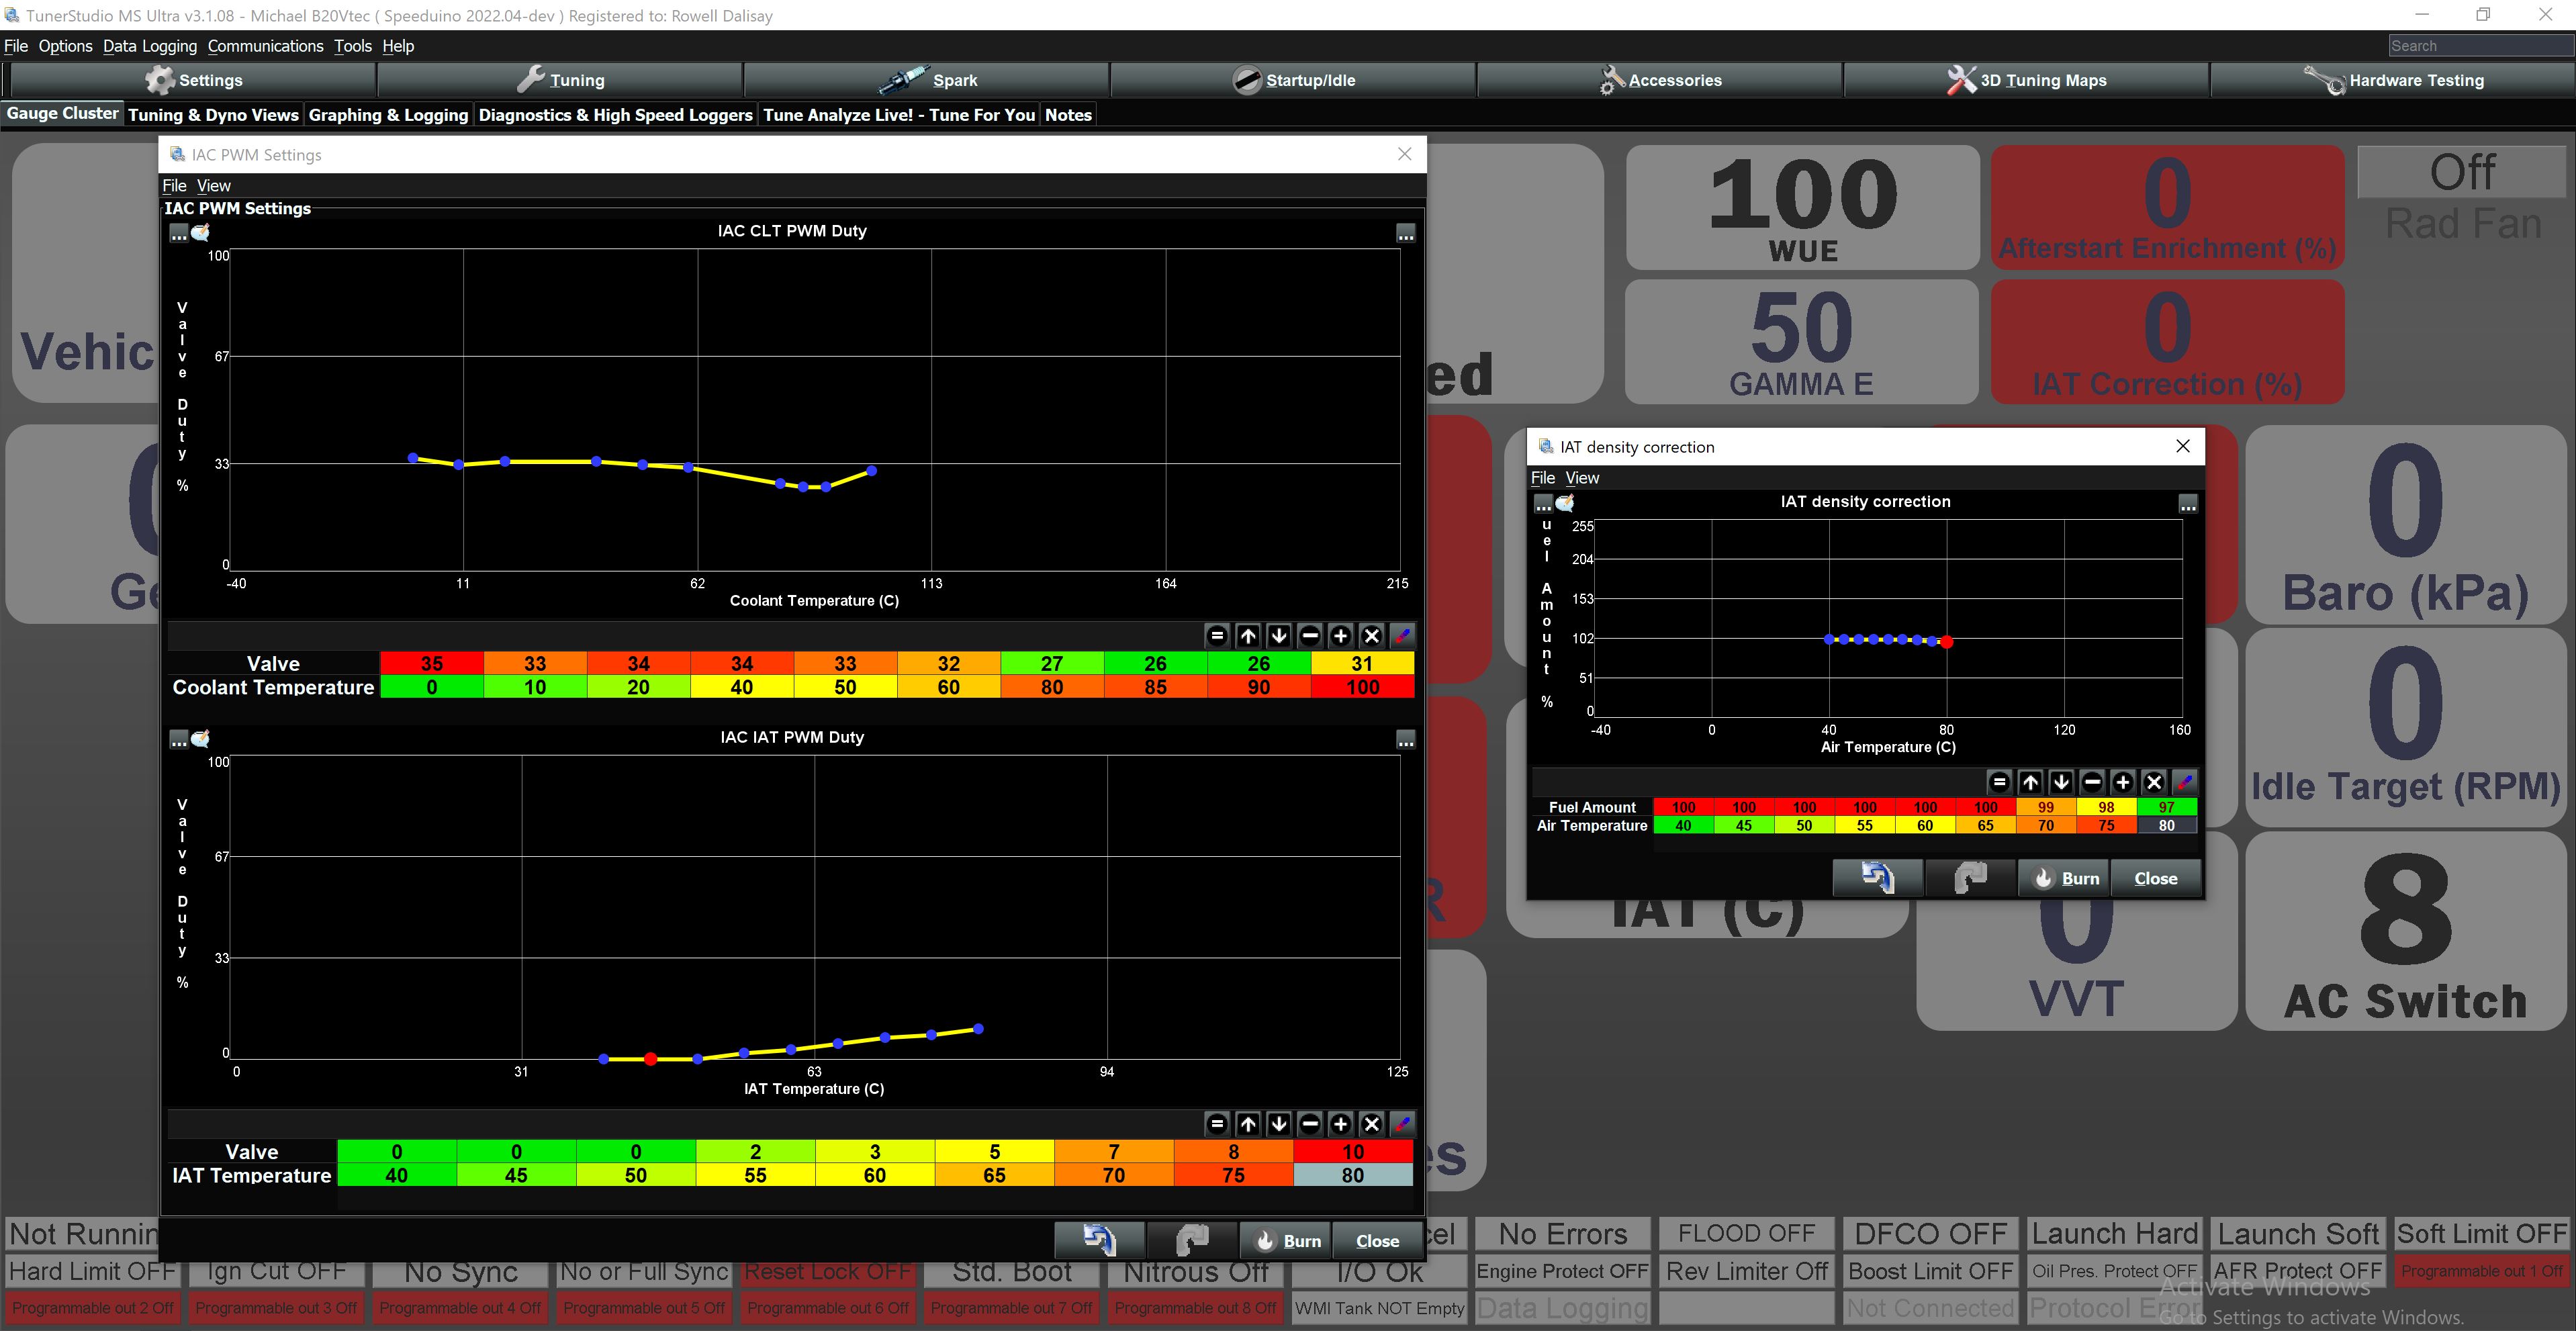Switch to the Graphing & Logging tab

pos(388,115)
